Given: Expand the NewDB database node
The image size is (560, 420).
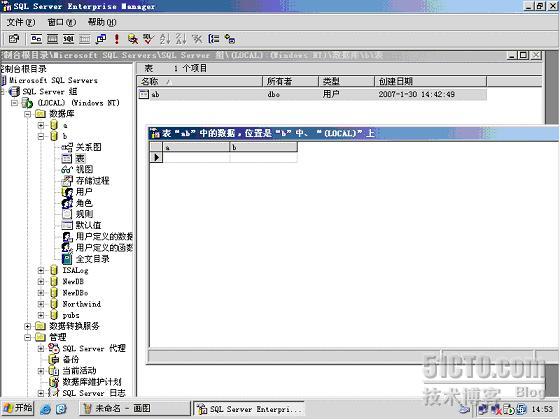Looking at the screenshot, I should pyautogui.click(x=41, y=281).
